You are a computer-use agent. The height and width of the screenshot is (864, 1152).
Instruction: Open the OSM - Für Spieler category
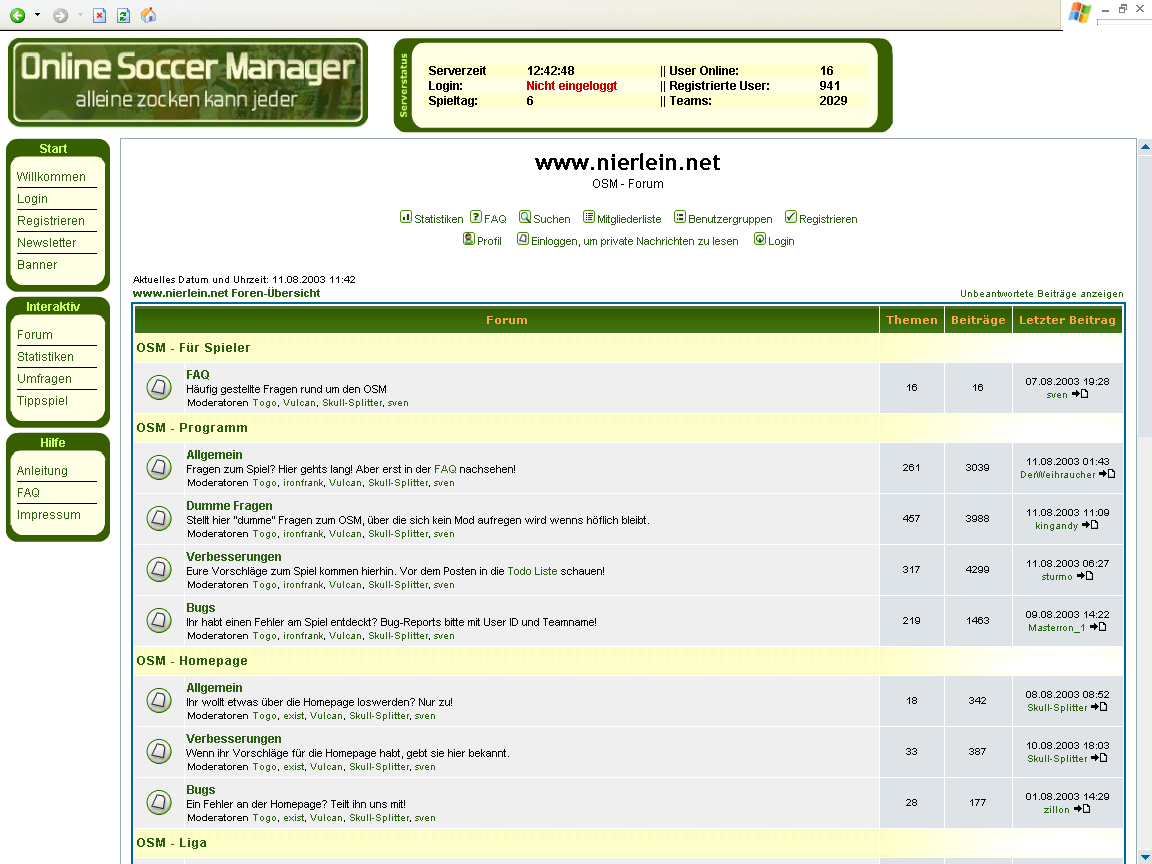(x=193, y=348)
